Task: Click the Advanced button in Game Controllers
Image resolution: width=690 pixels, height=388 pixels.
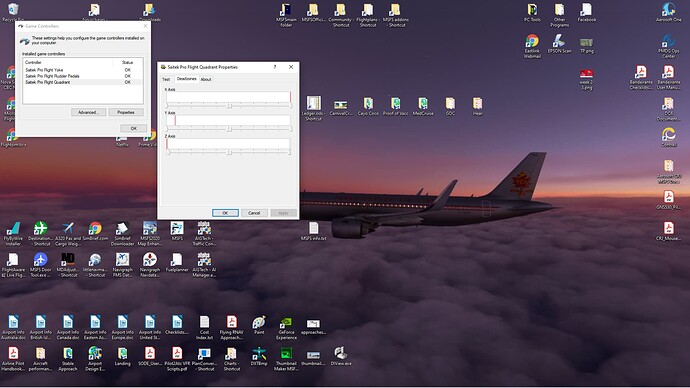Action: click(x=88, y=112)
